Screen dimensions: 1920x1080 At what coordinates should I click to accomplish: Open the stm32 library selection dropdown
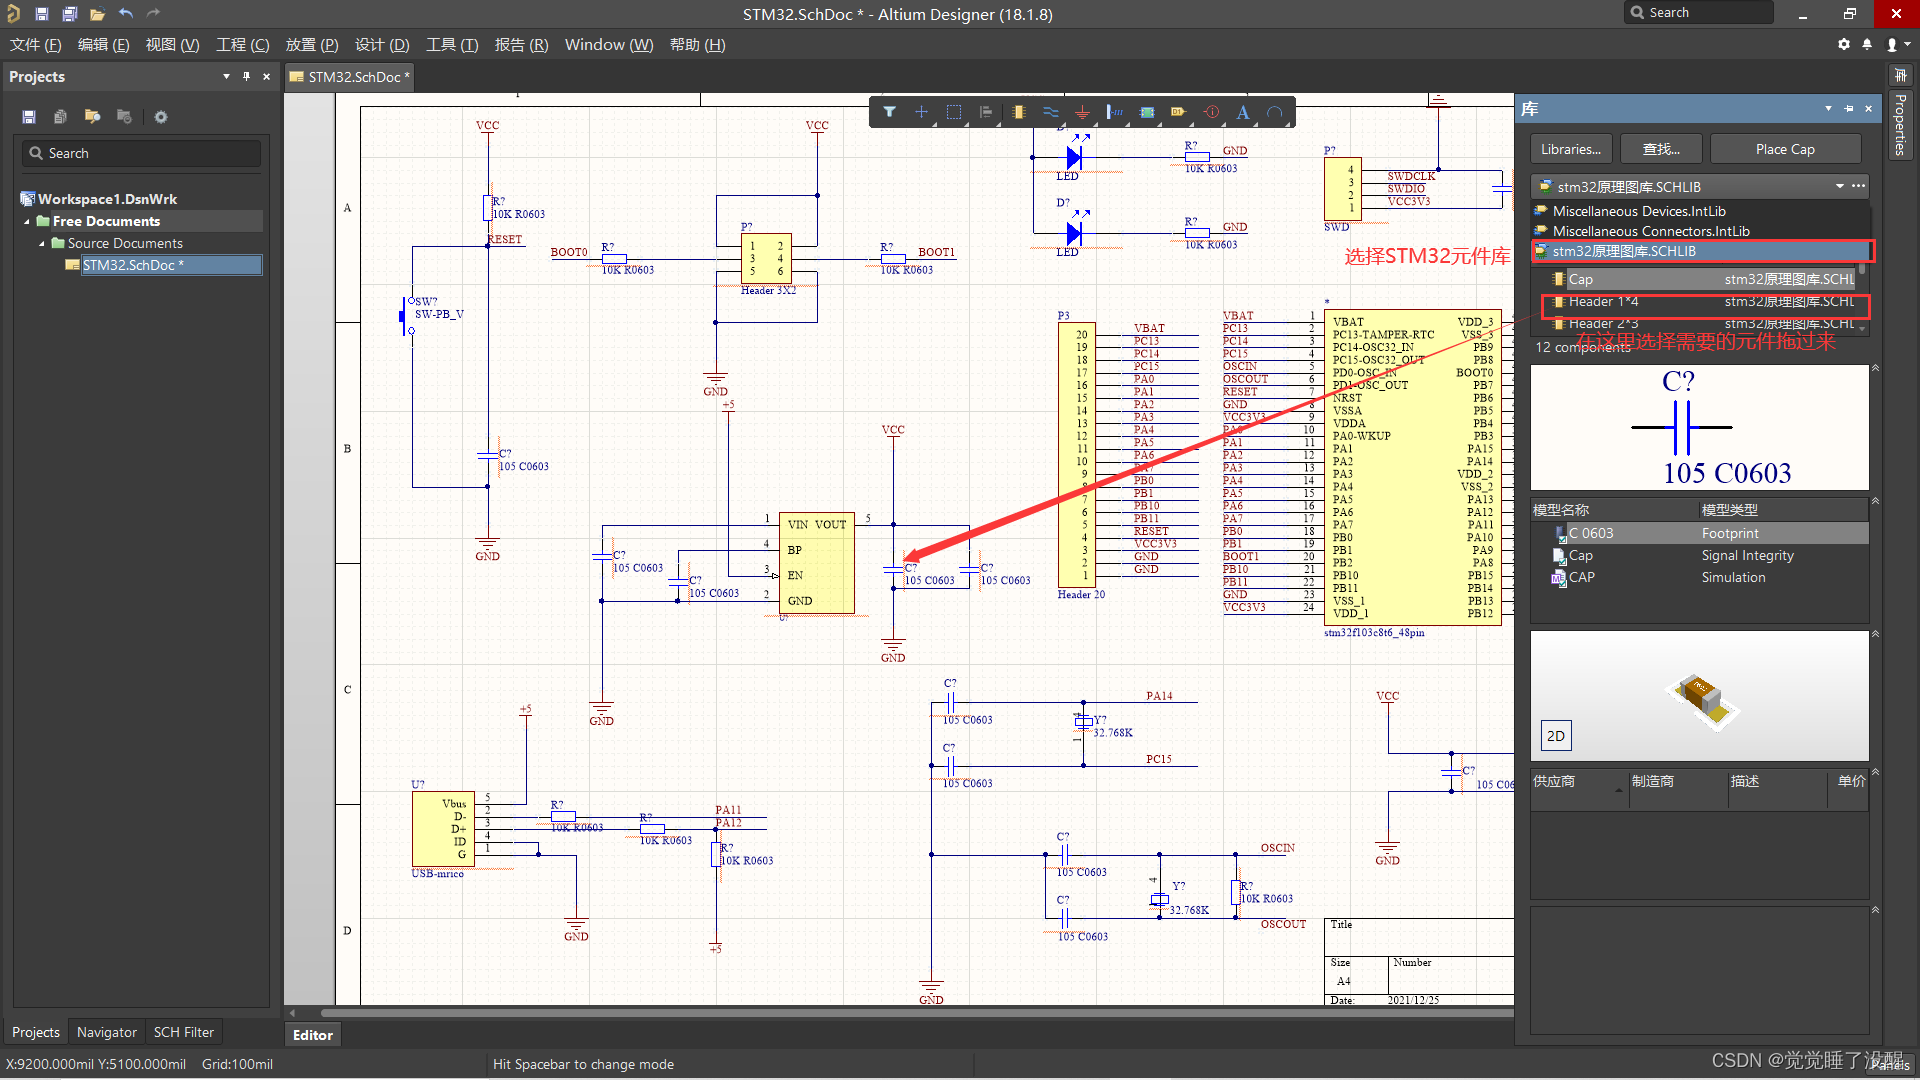coord(1839,187)
